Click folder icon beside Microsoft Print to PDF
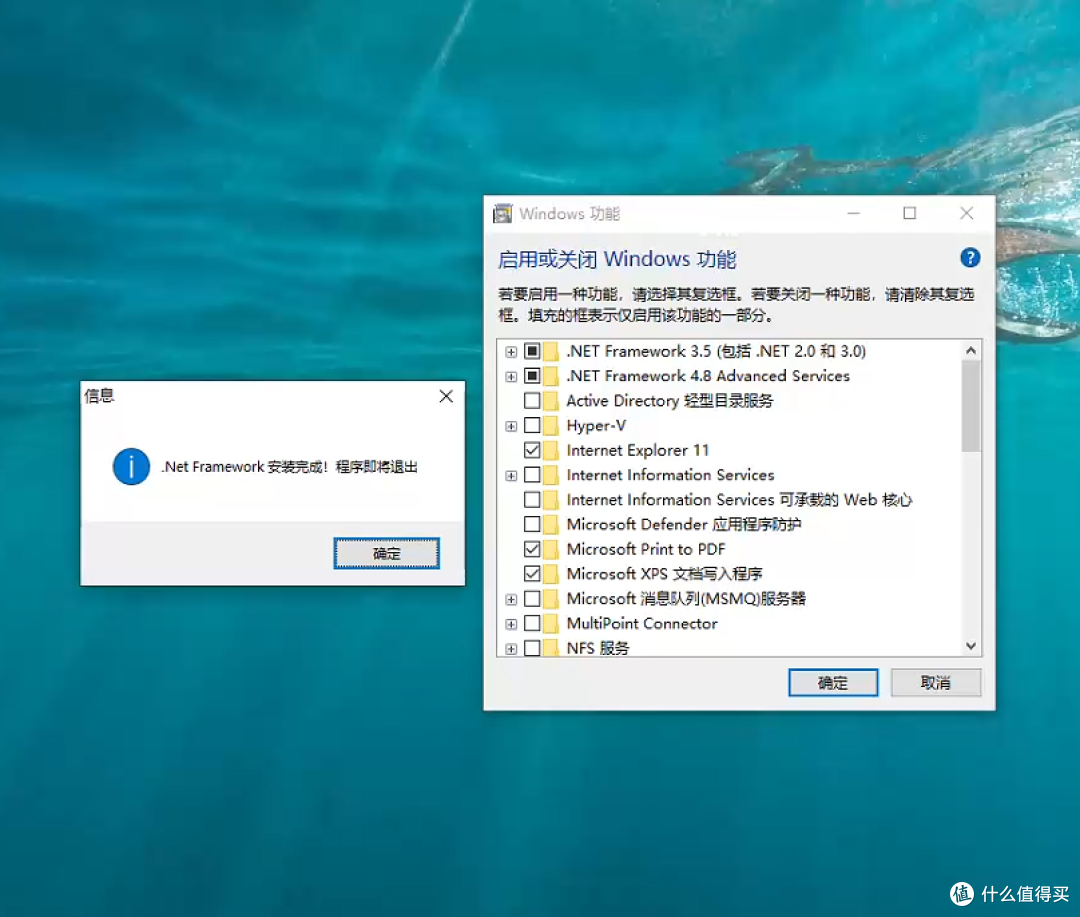The height and width of the screenshot is (917, 1080). pyautogui.click(x=550, y=549)
